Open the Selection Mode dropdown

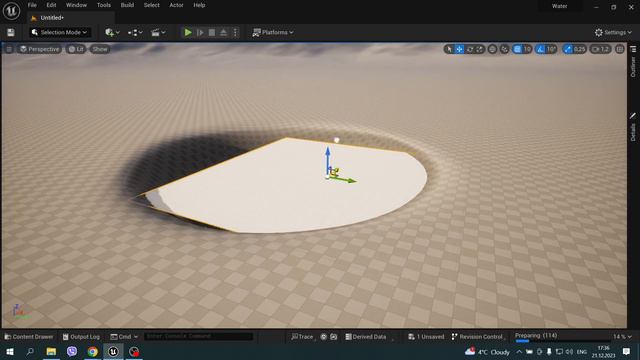click(60, 32)
